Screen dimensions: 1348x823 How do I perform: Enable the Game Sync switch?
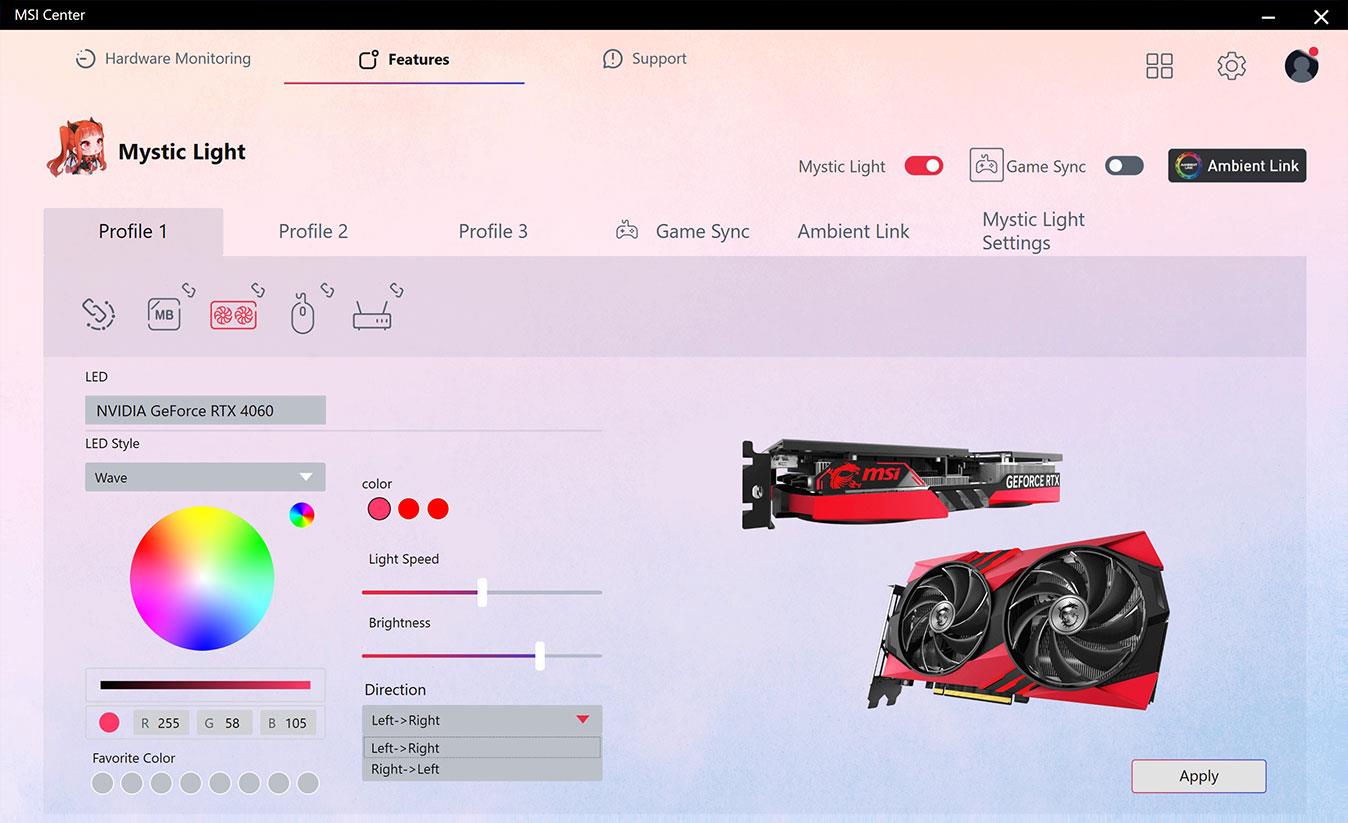point(1124,166)
